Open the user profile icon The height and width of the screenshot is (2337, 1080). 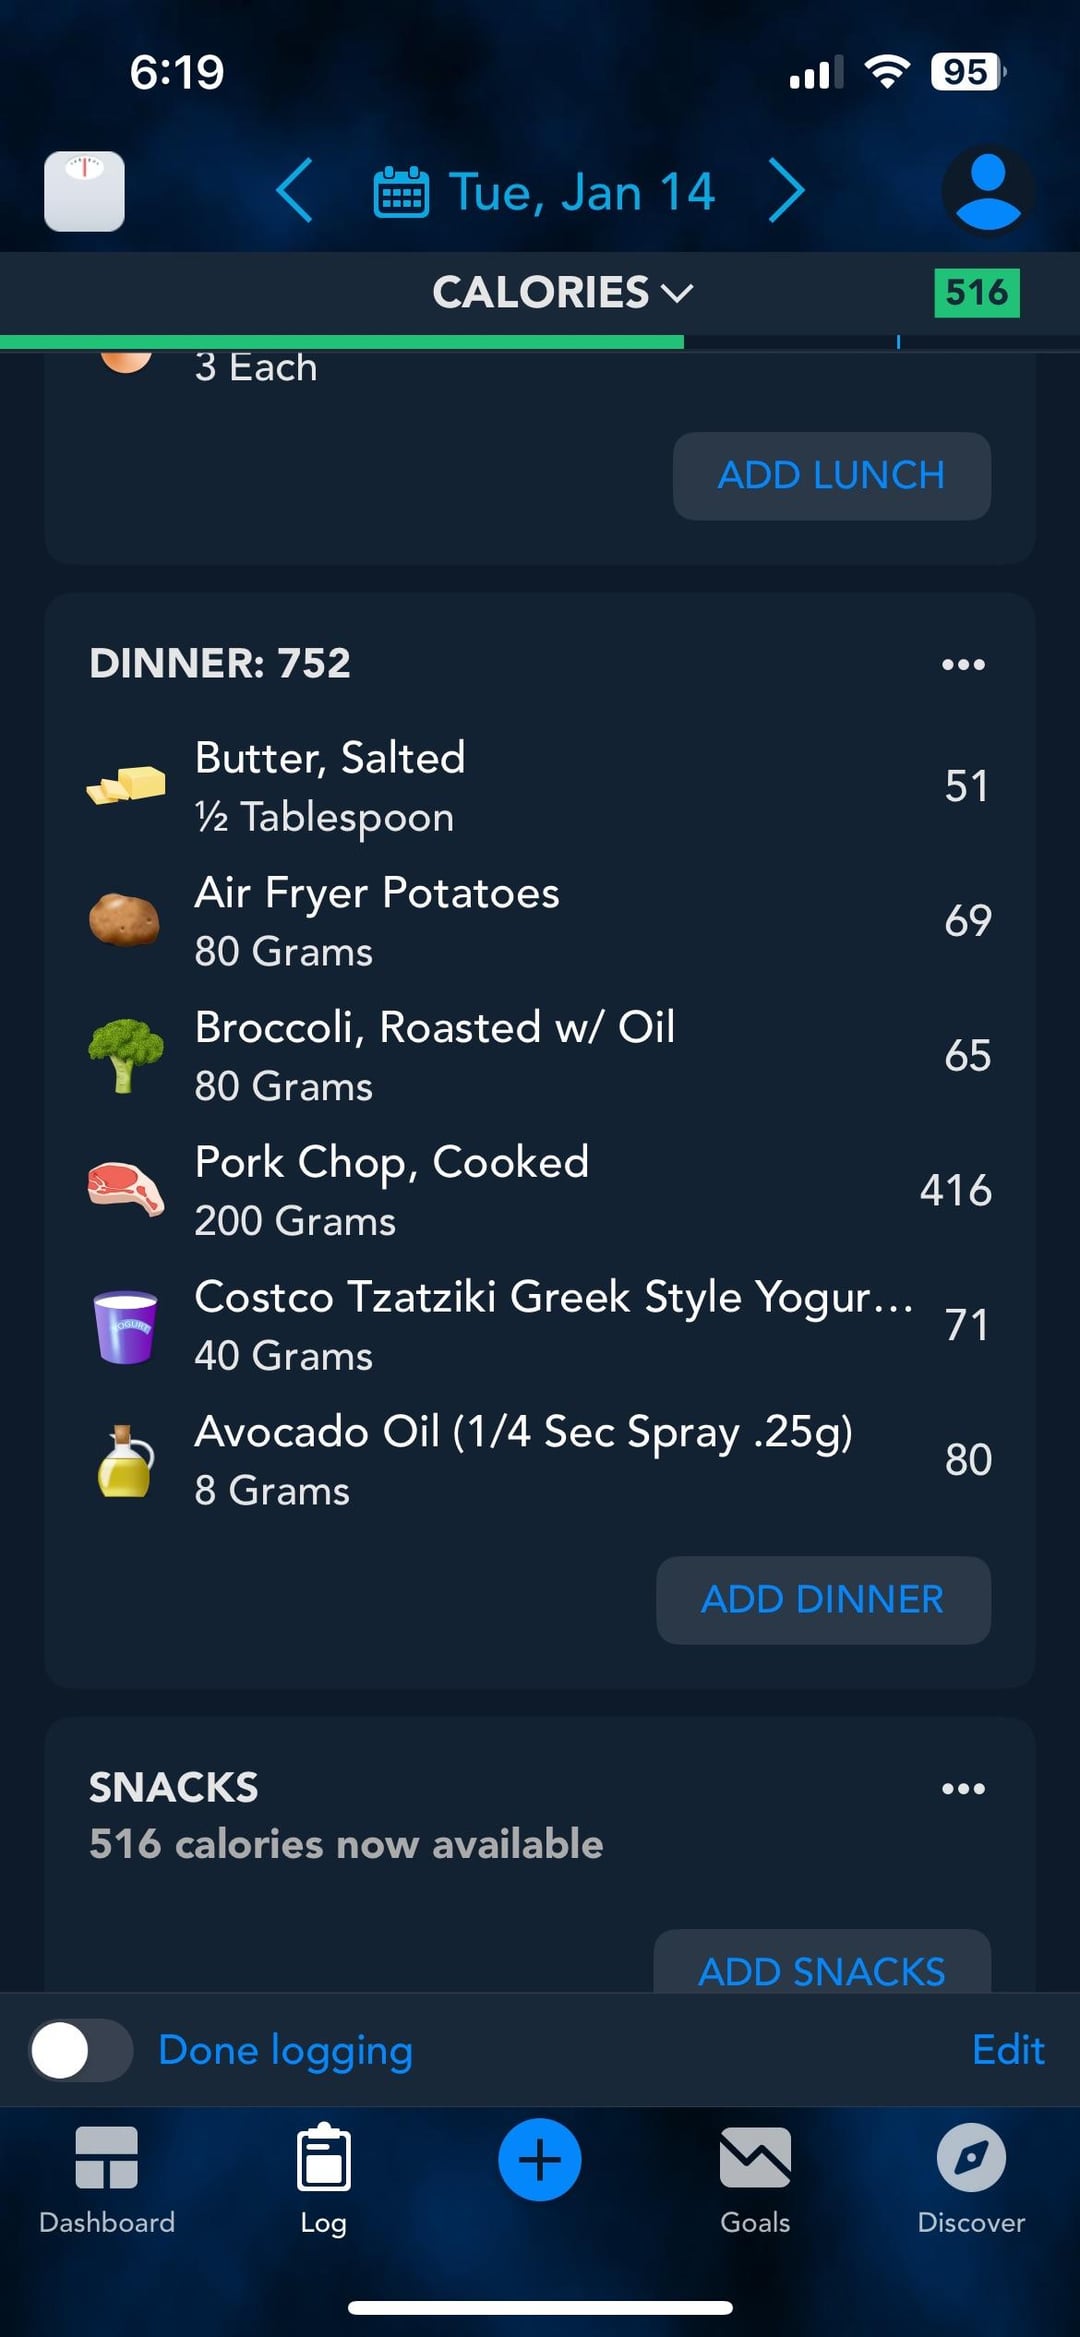(987, 191)
